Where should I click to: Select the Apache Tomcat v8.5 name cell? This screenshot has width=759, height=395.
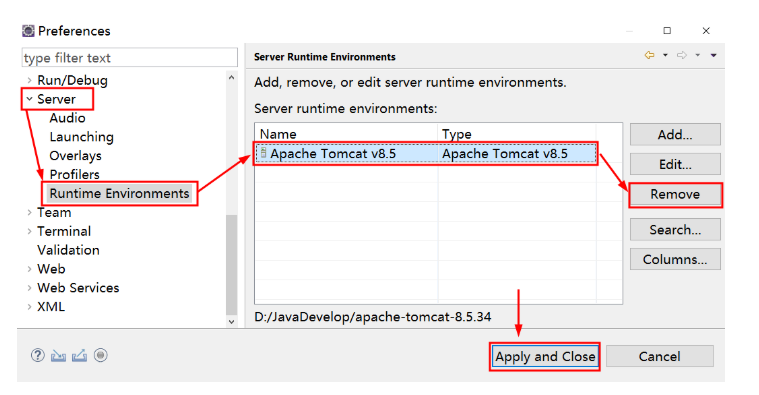point(347,153)
